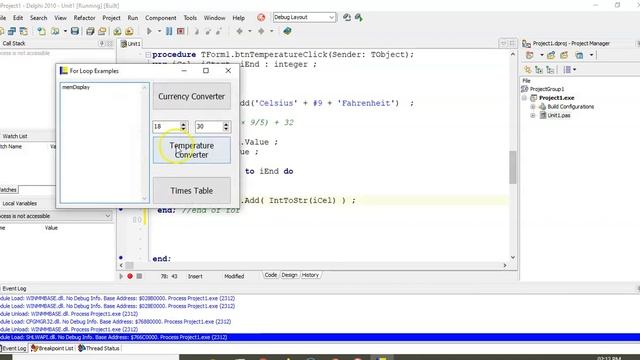Click the red record macro button
Screen dimensions: 640x360
(x=130, y=276)
